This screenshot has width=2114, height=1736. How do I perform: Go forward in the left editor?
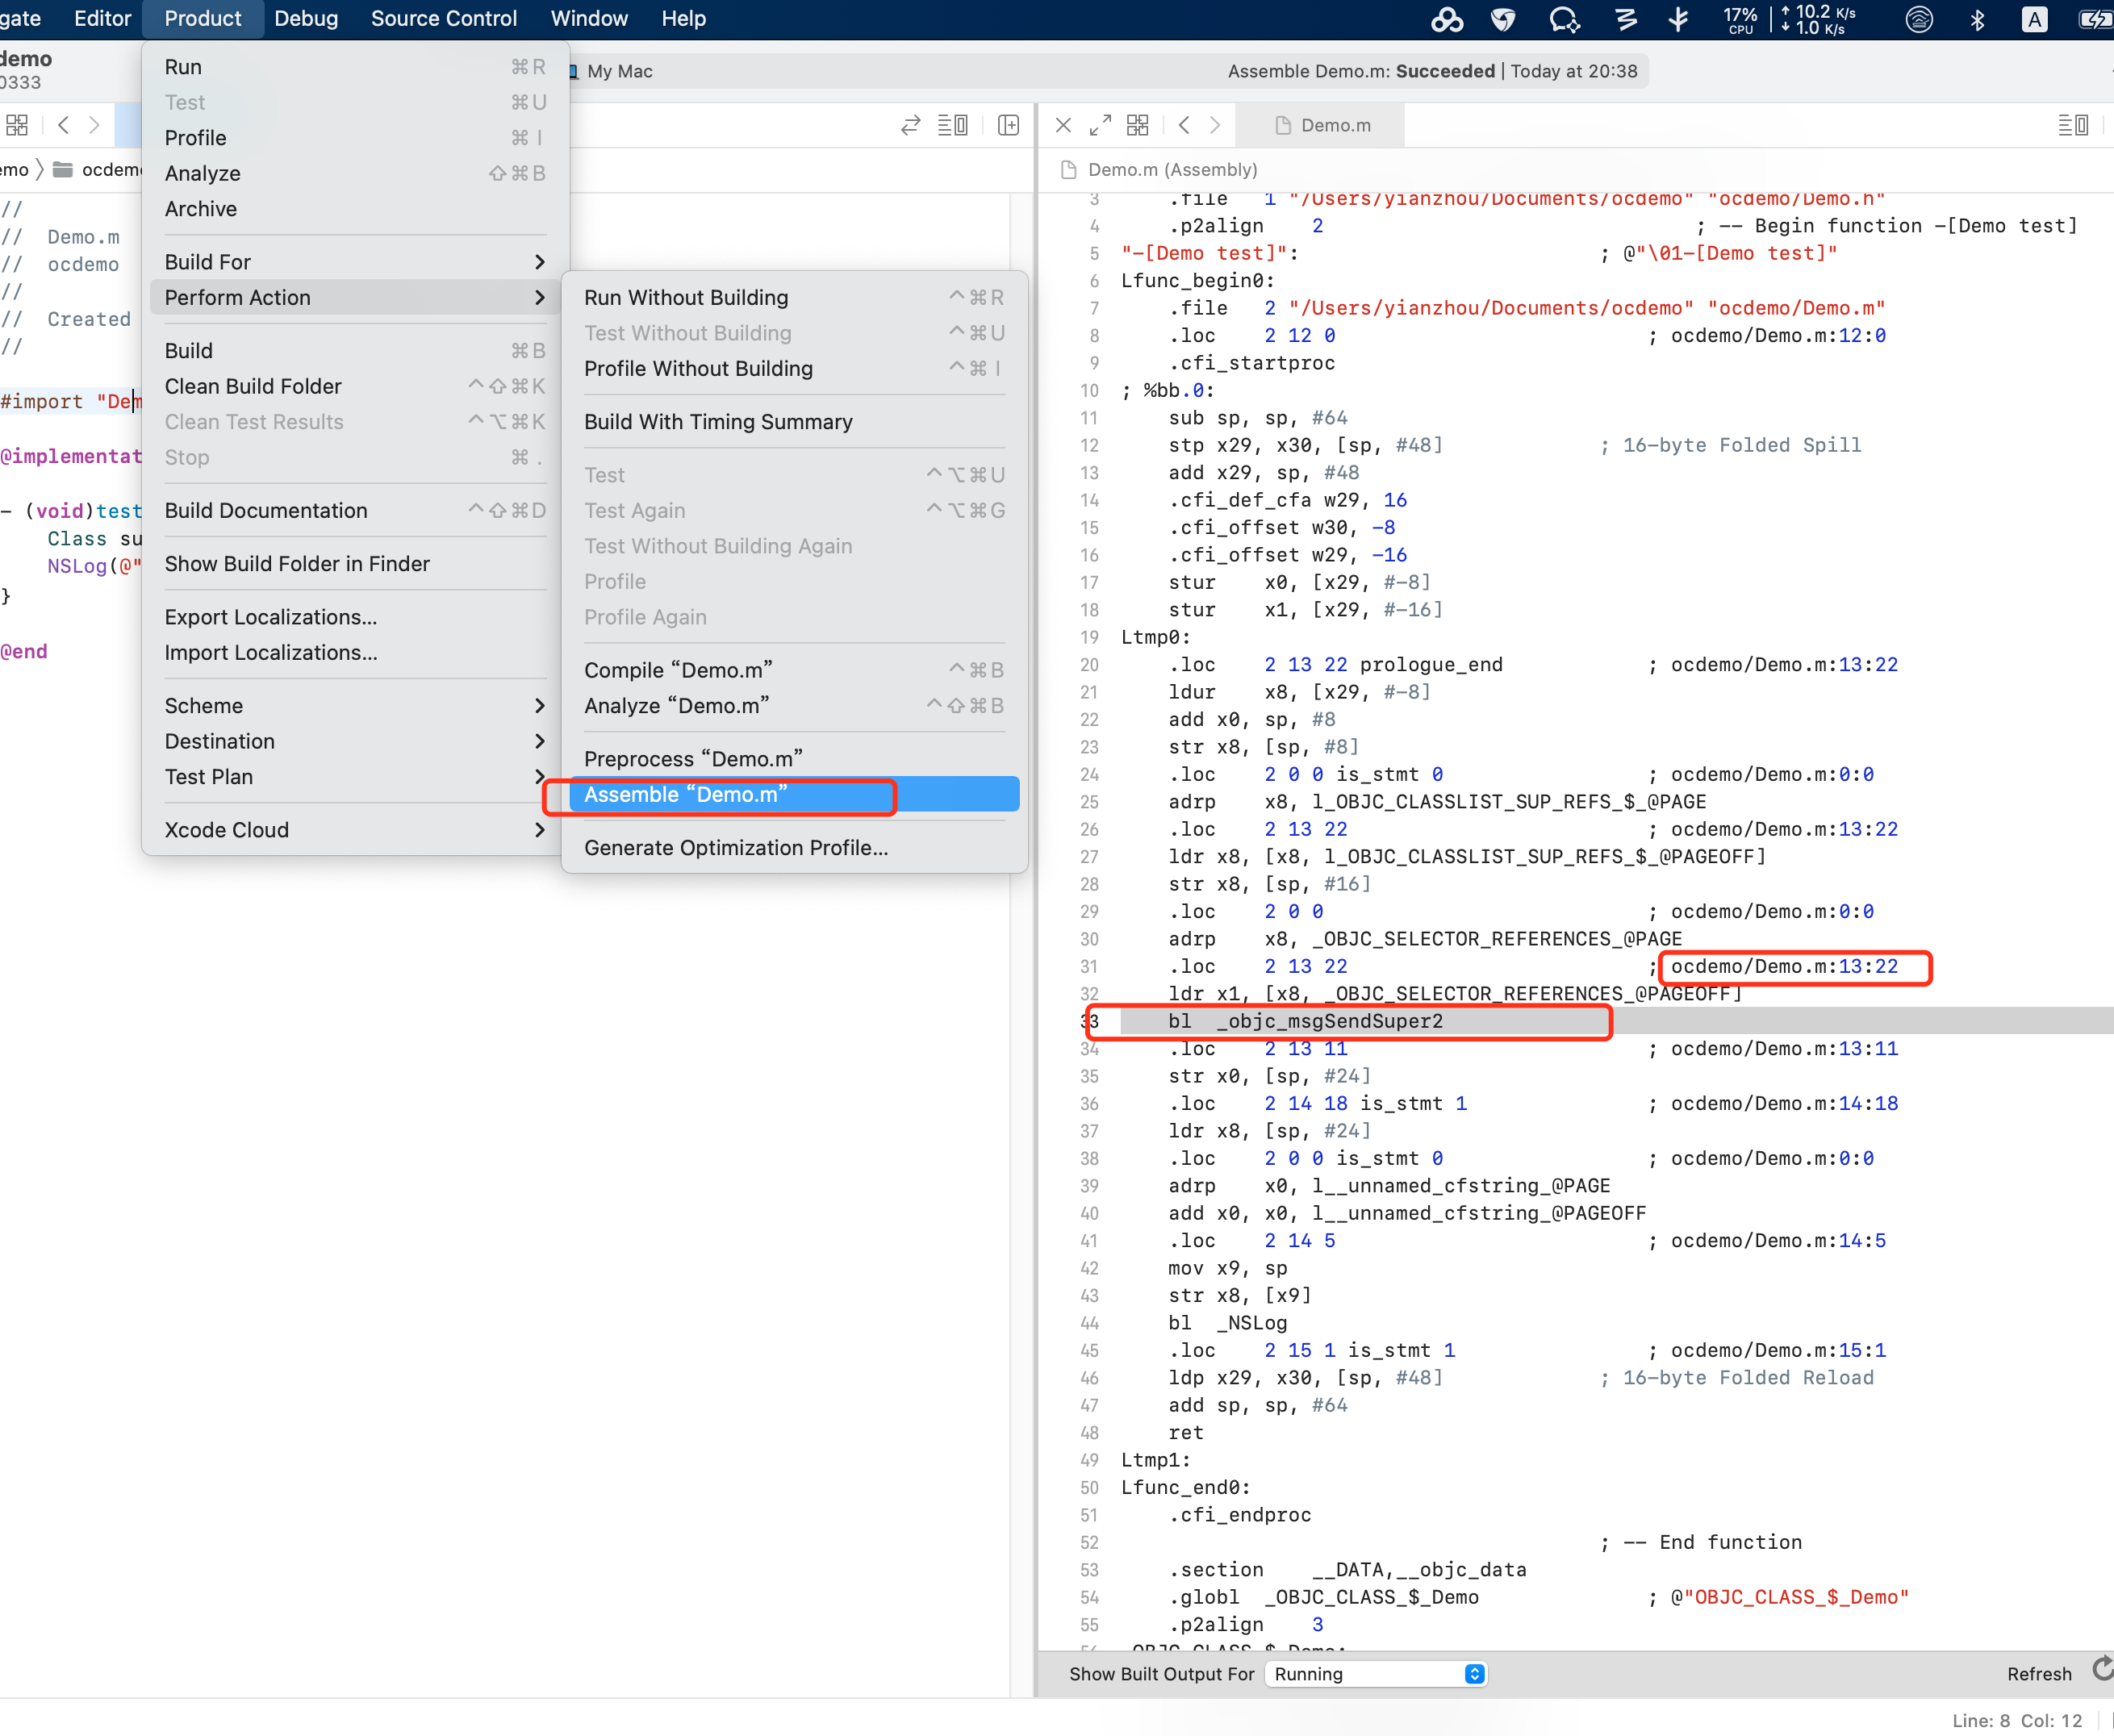coord(94,125)
